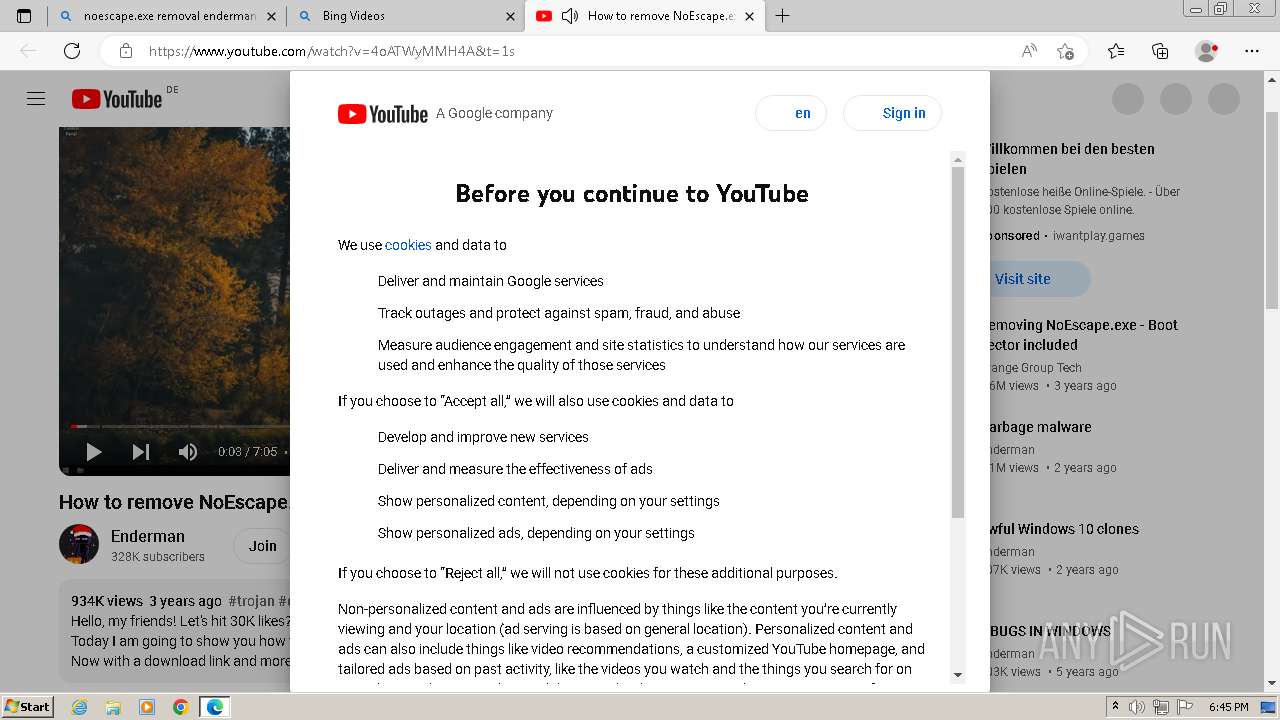This screenshot has height=720, width=1280.
Task: Show hidden system tray icons
Action: click(x=1115, y=707)
